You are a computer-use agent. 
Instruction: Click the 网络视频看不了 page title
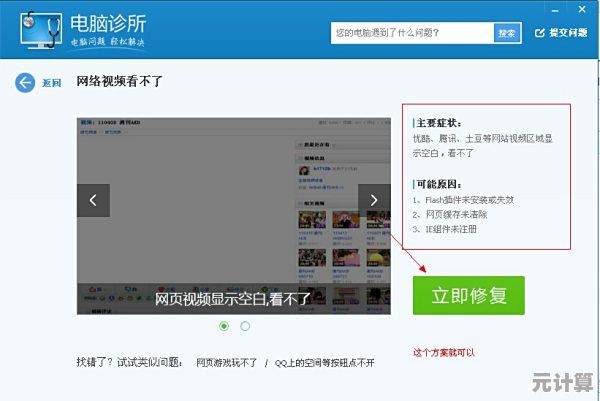pyautogui.click(x=119, y=81)
